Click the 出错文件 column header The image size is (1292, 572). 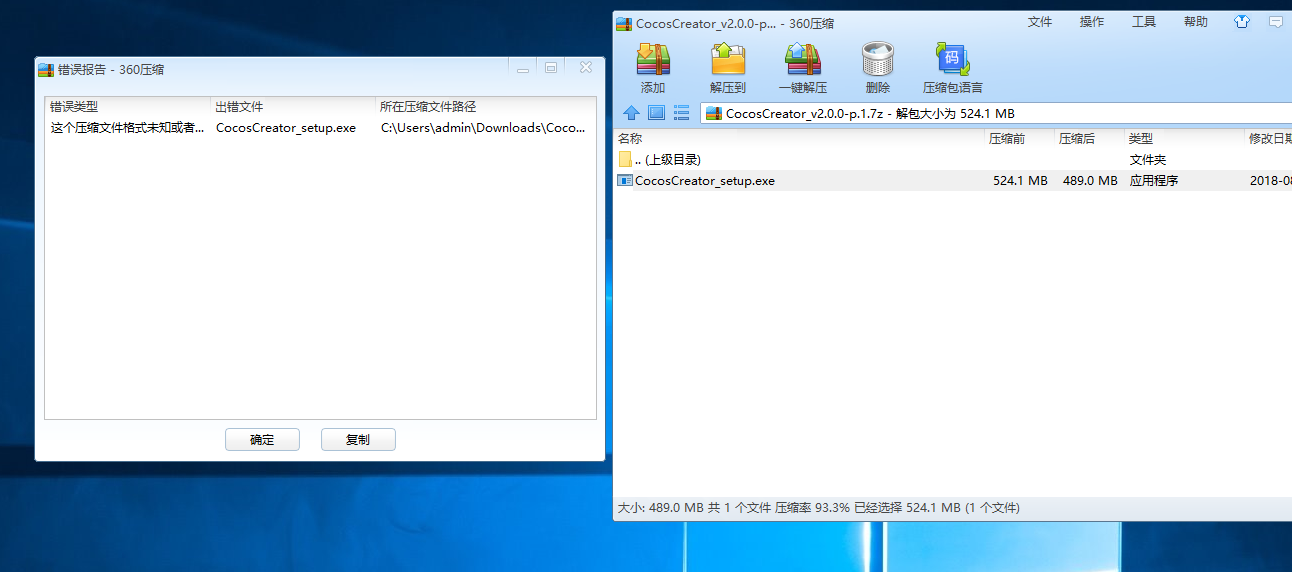point(293,106)
